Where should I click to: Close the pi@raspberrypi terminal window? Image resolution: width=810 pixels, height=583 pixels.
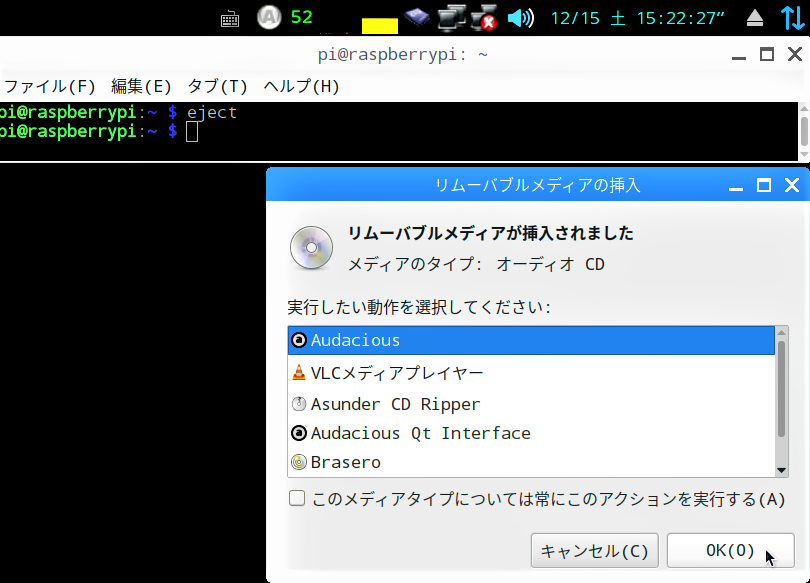coord(795,54)
